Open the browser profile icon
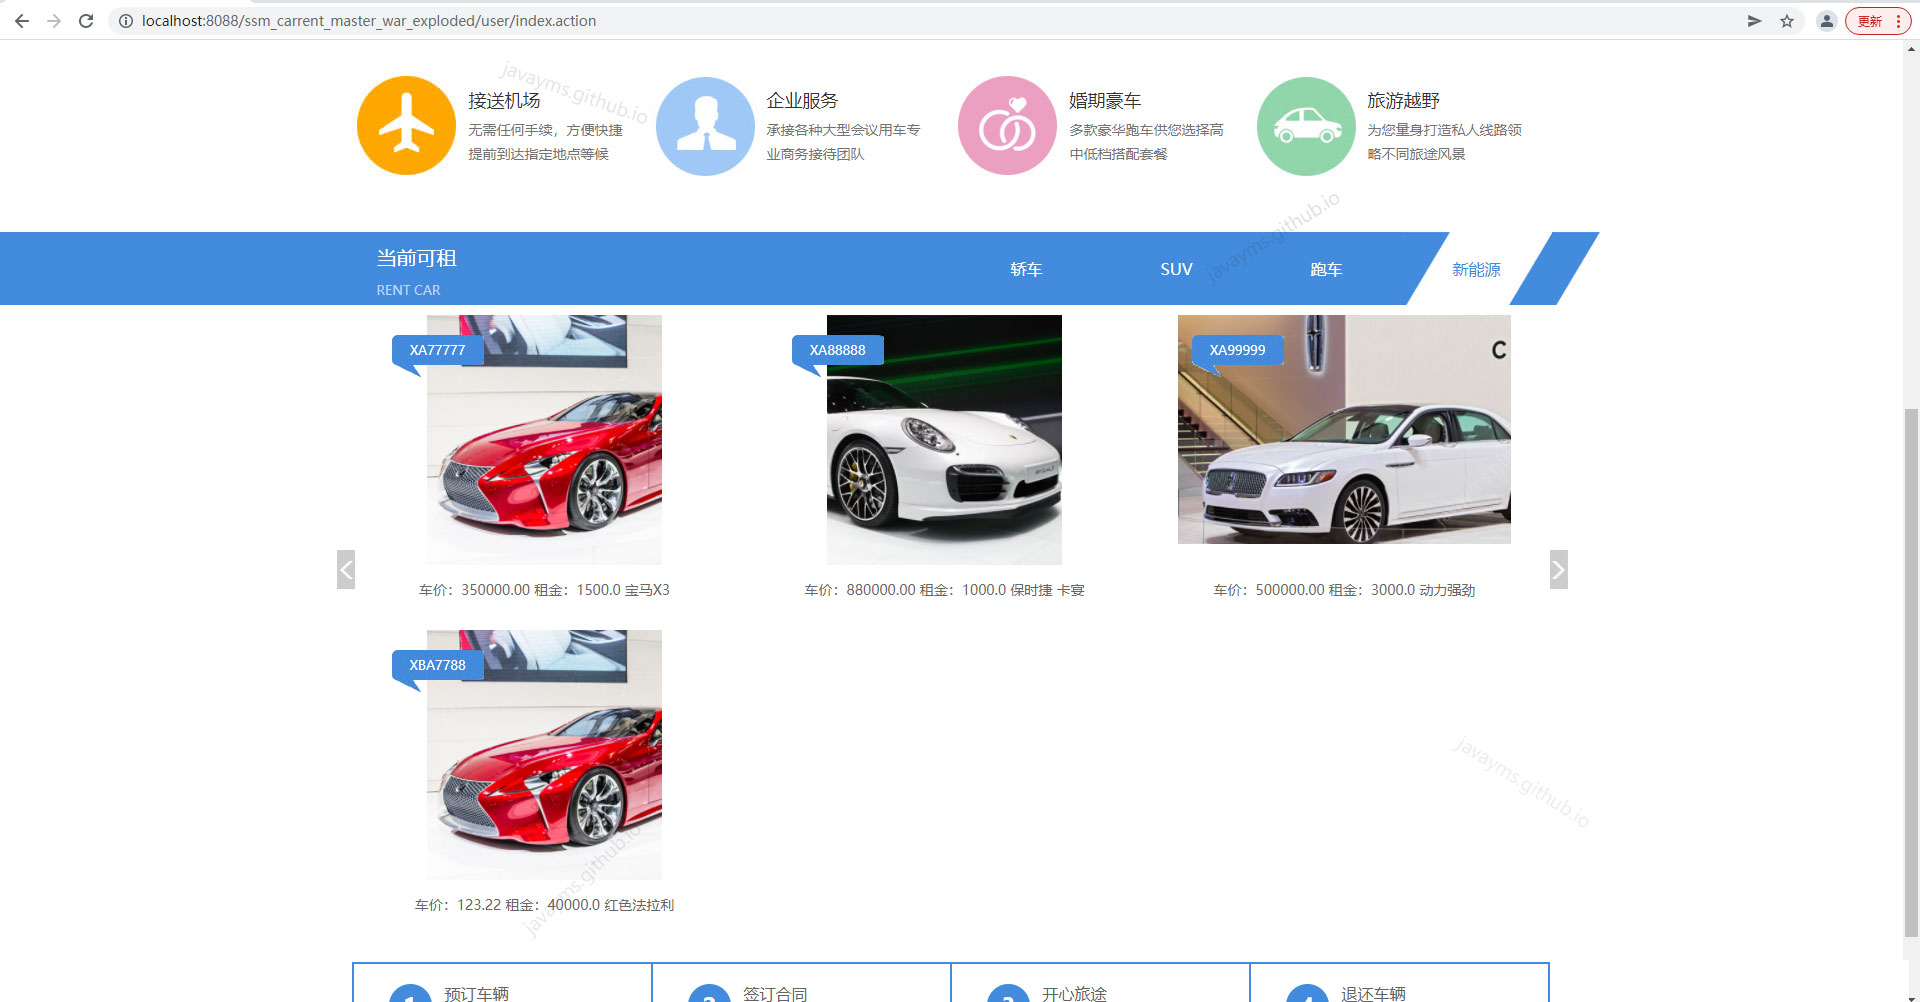The height and width of the screenshot is (1002, 1920). click(1826, 20)
